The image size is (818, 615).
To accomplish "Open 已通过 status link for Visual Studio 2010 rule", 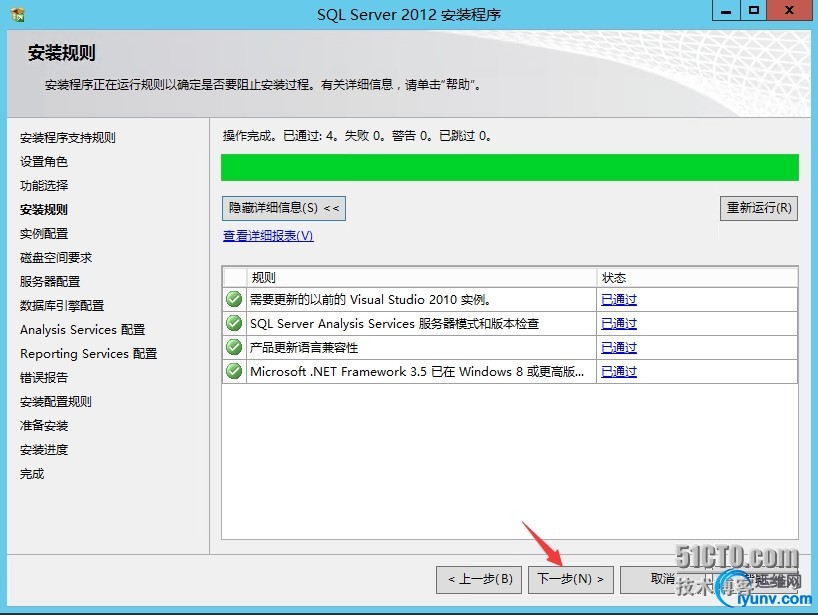I will point(619,299).
